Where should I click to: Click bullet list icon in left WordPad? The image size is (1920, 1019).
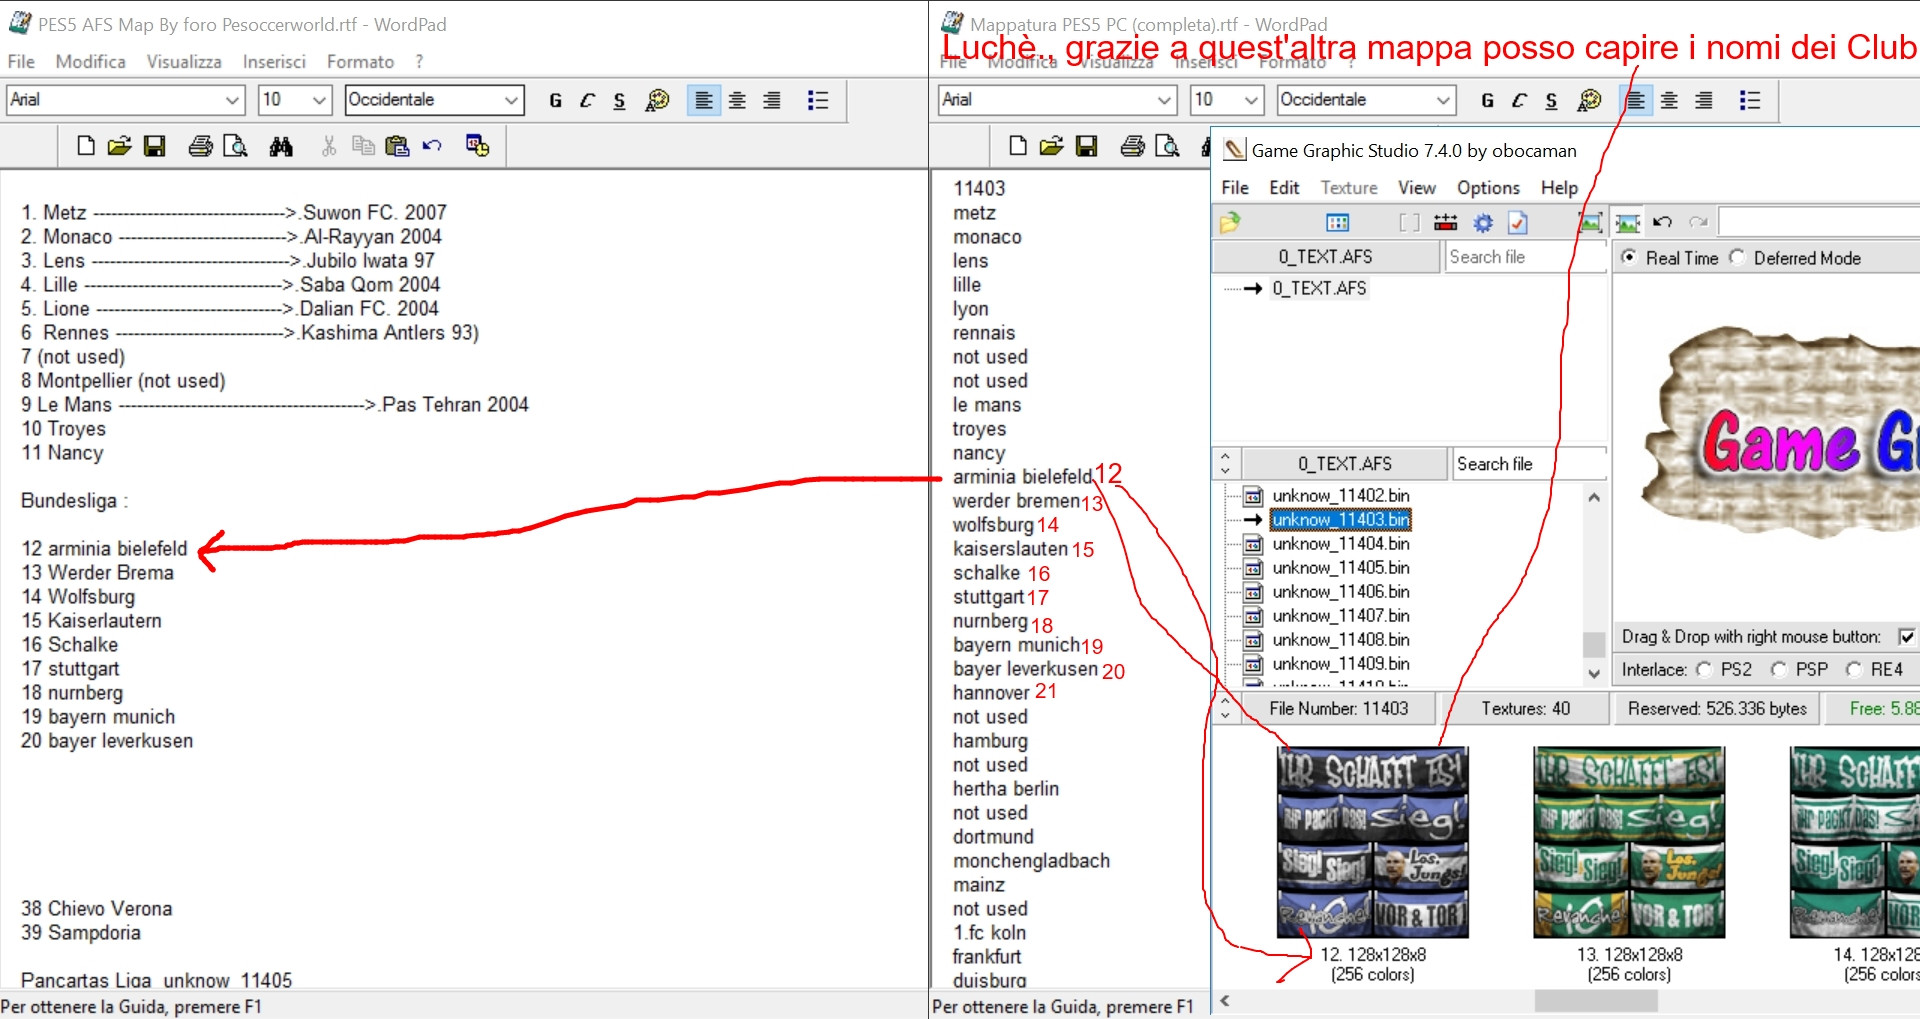click(817, 100)
